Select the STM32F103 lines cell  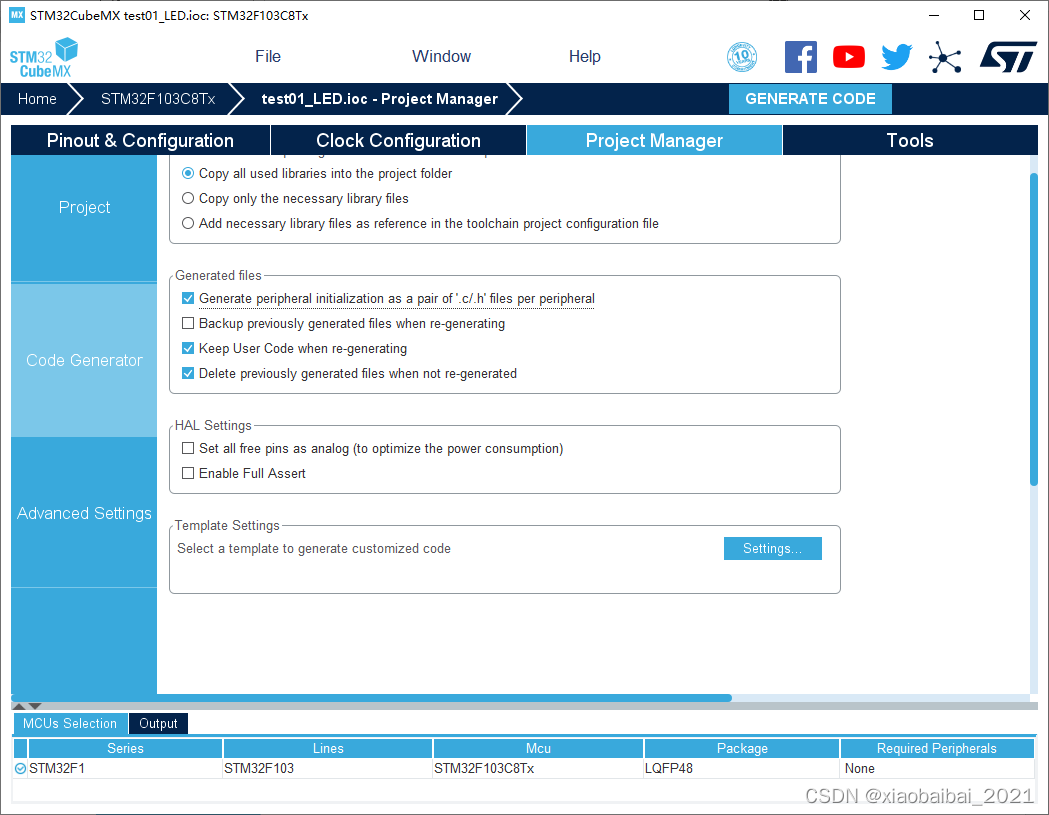tap(328, 768)
